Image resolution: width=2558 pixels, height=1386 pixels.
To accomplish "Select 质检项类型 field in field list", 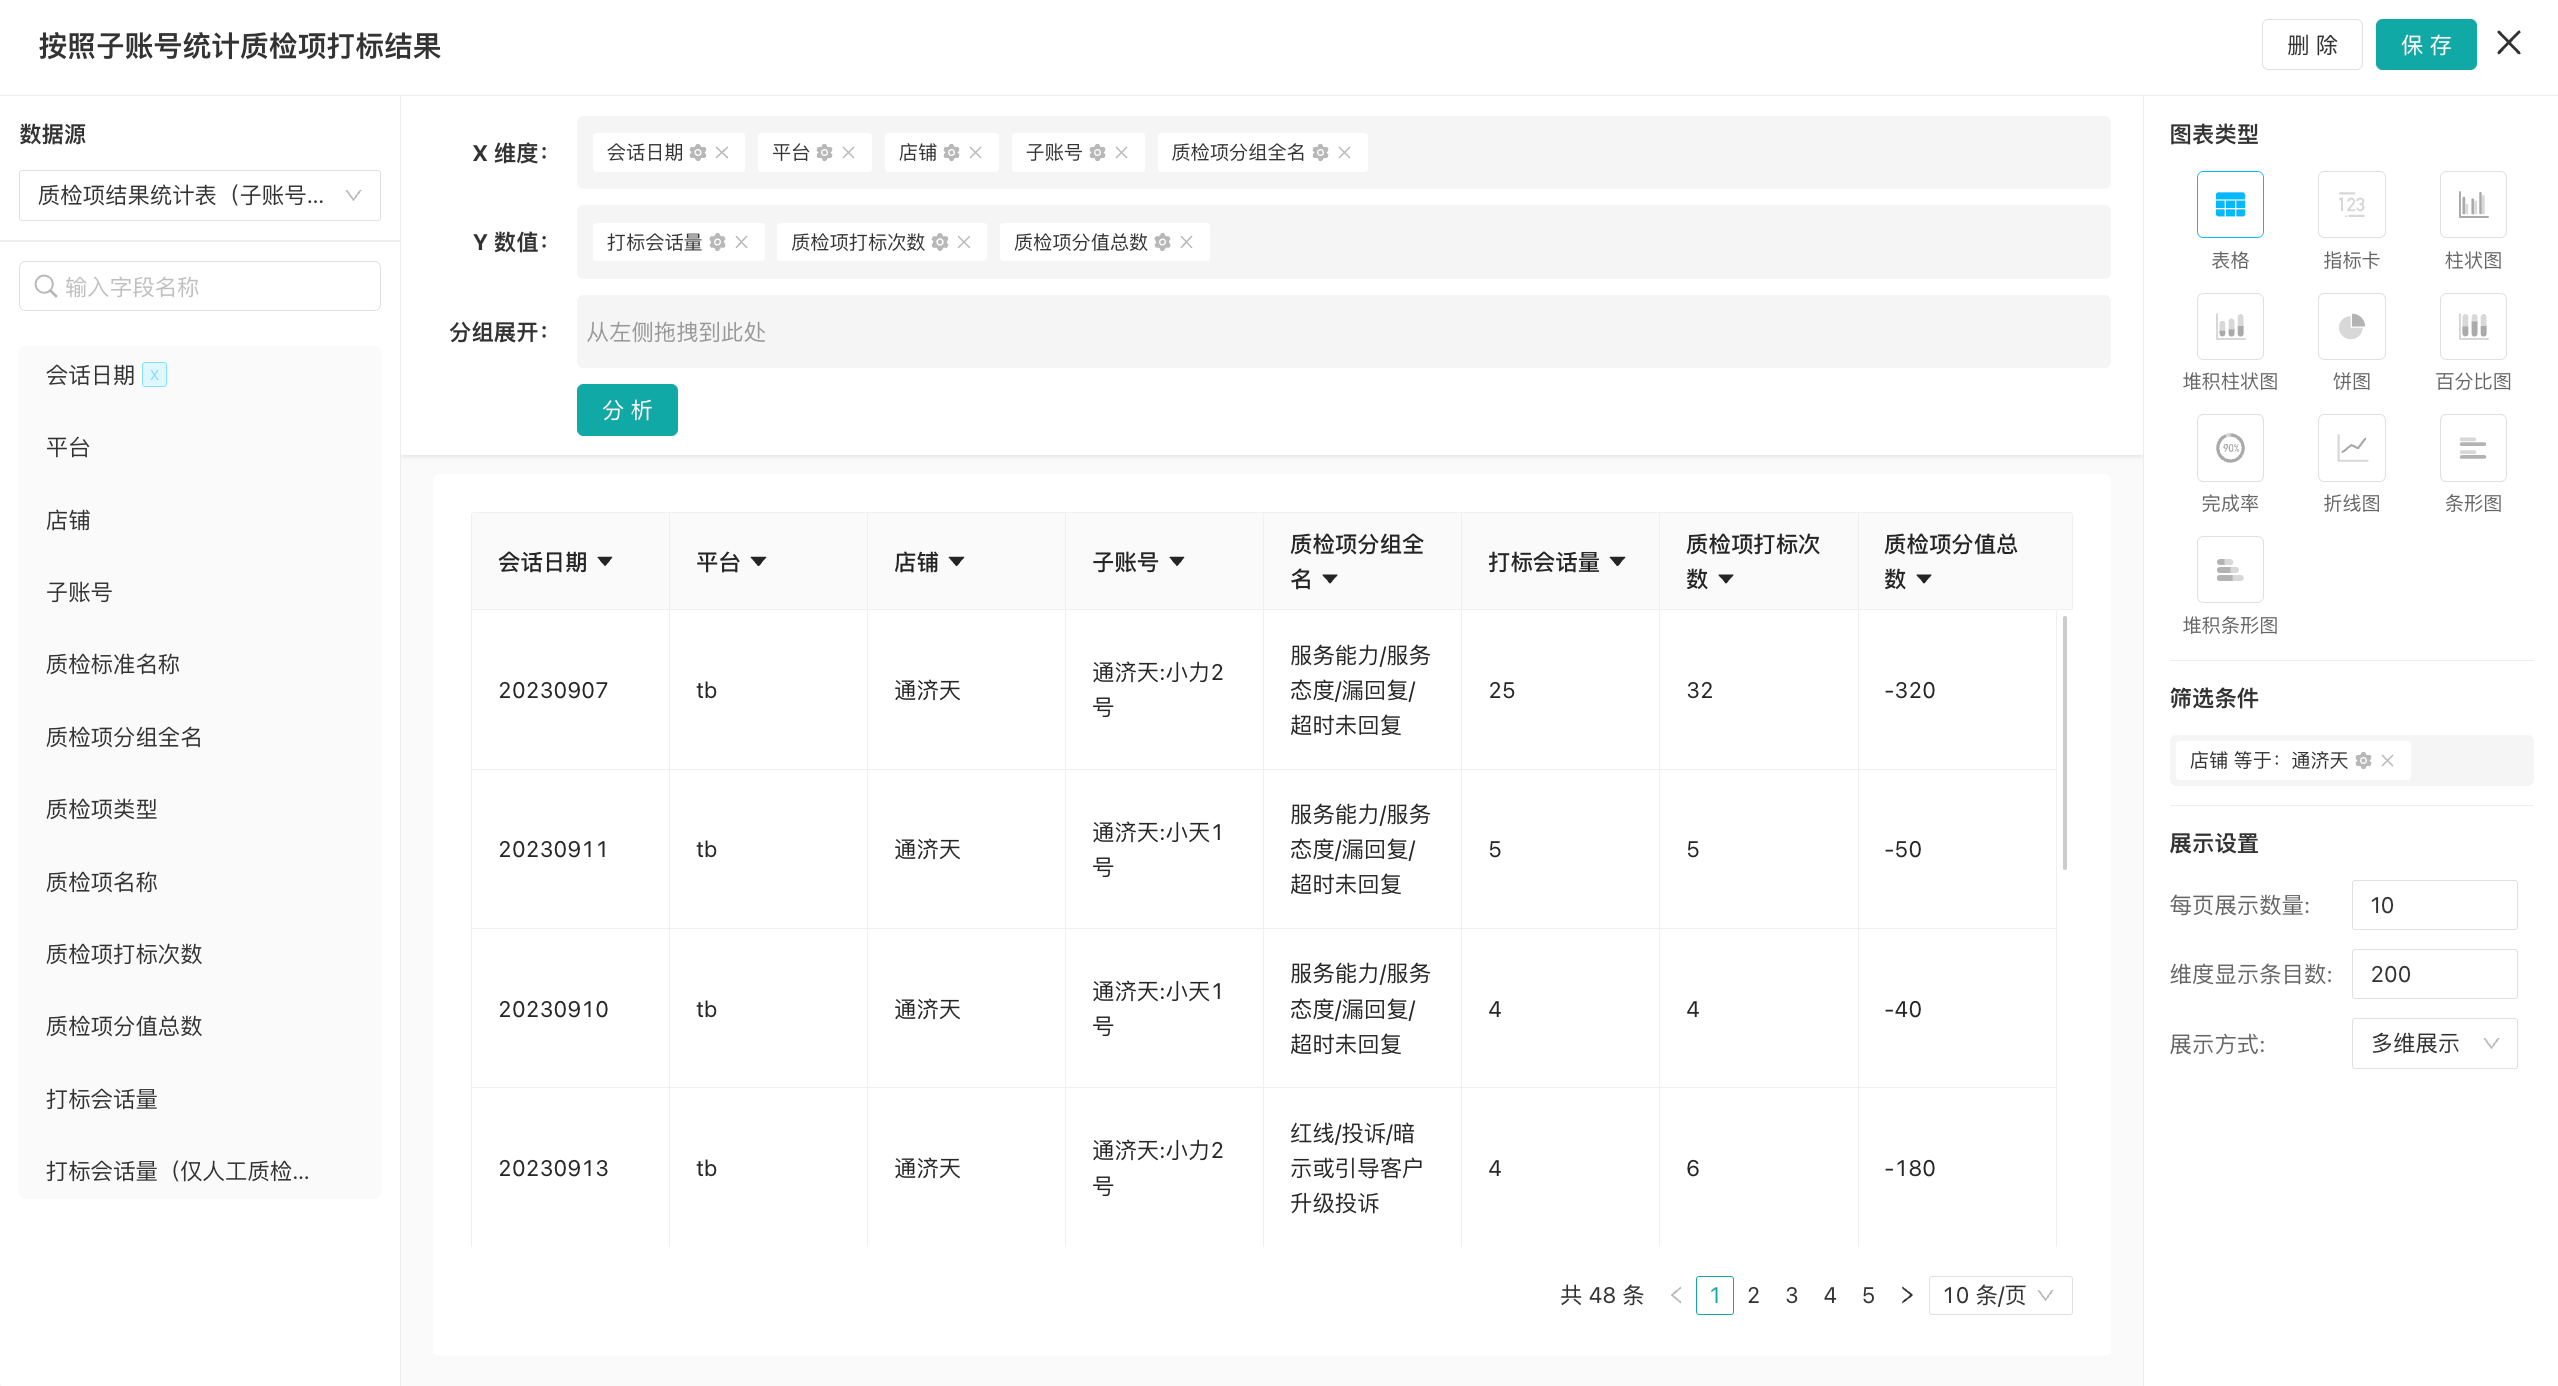I will click(x=101, y=810).
